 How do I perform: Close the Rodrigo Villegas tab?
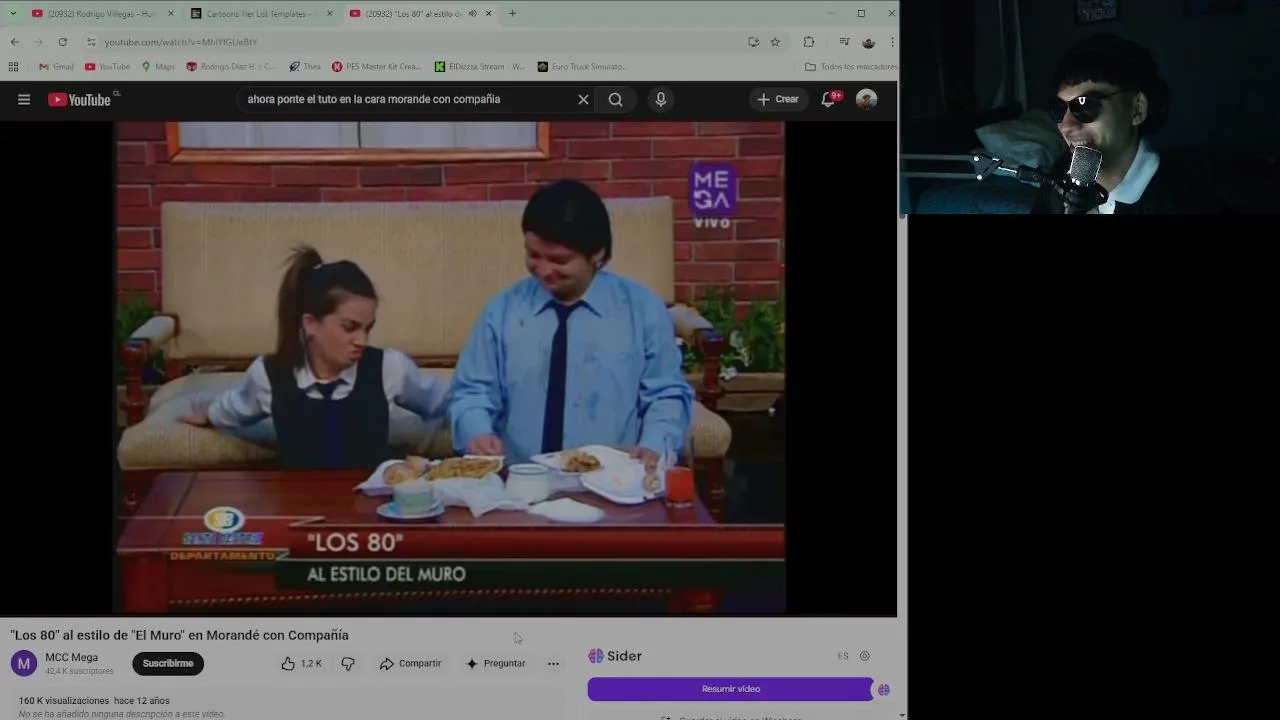click(171, 14)
